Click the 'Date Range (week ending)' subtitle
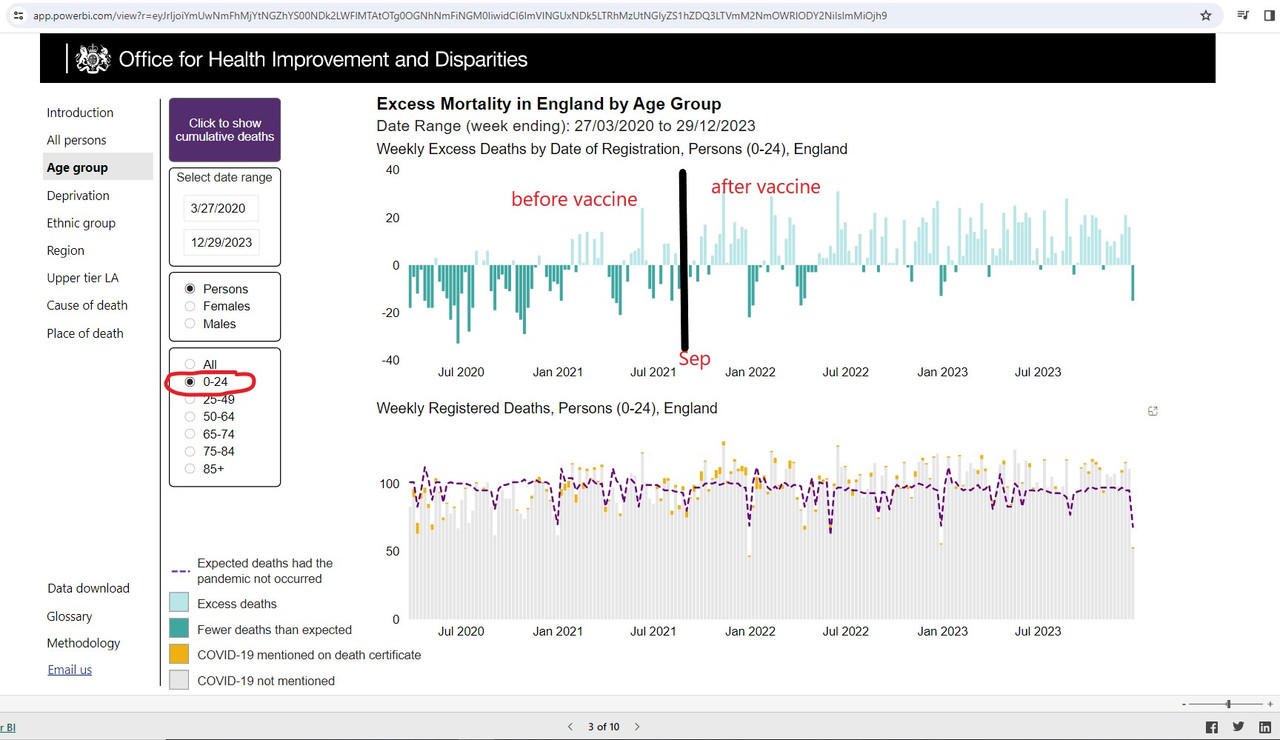This screenshot has height=740, width=1280. coord(566,126)
